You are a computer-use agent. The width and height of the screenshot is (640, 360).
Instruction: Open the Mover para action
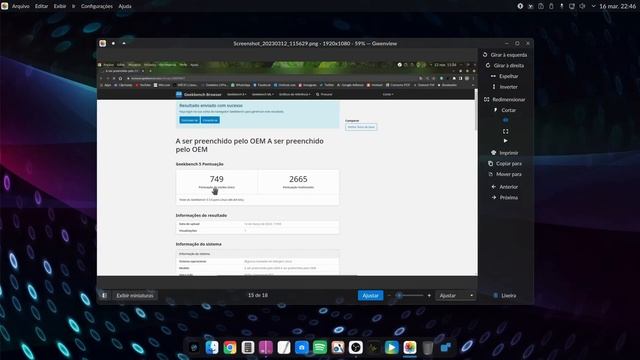click(x=505, y=174)
